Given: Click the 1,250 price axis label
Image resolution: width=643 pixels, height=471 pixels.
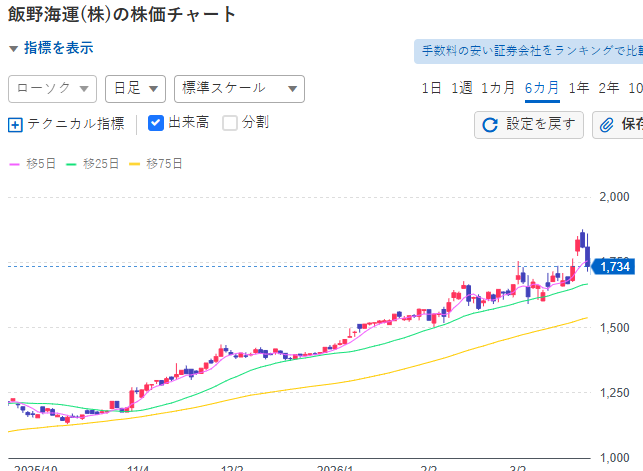Looking at the screenshot, I should pyautogui.click(x=614, y=393).
